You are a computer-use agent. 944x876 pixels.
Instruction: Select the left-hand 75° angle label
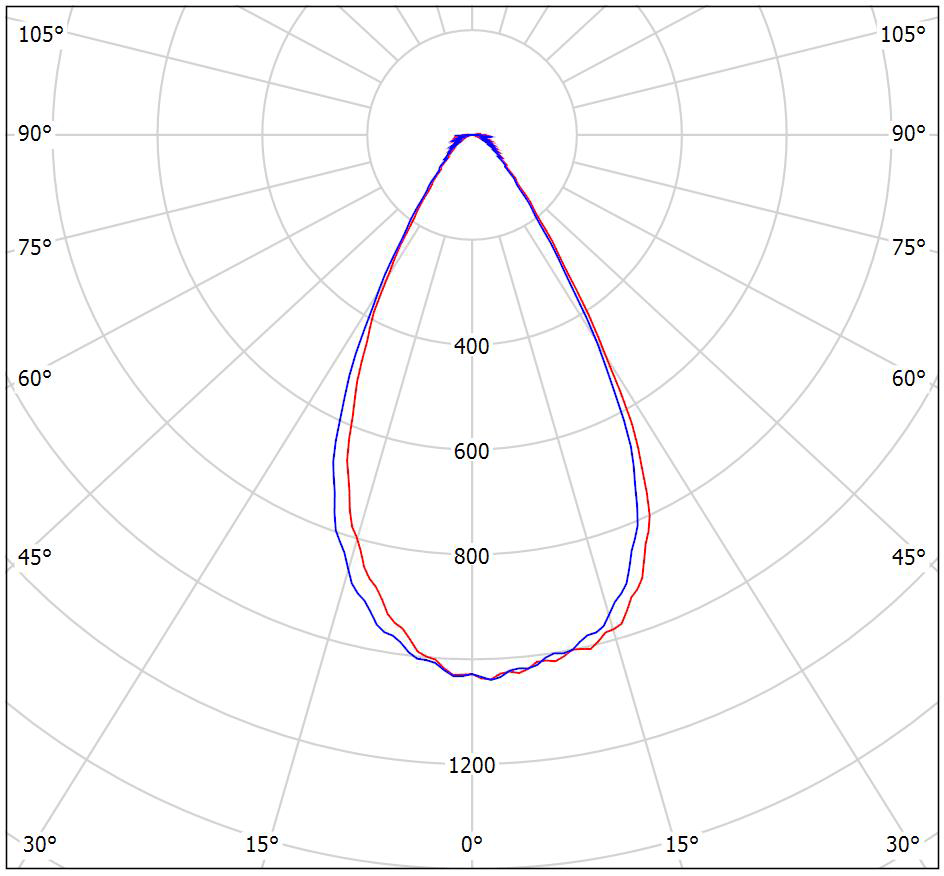coord(35,248)
